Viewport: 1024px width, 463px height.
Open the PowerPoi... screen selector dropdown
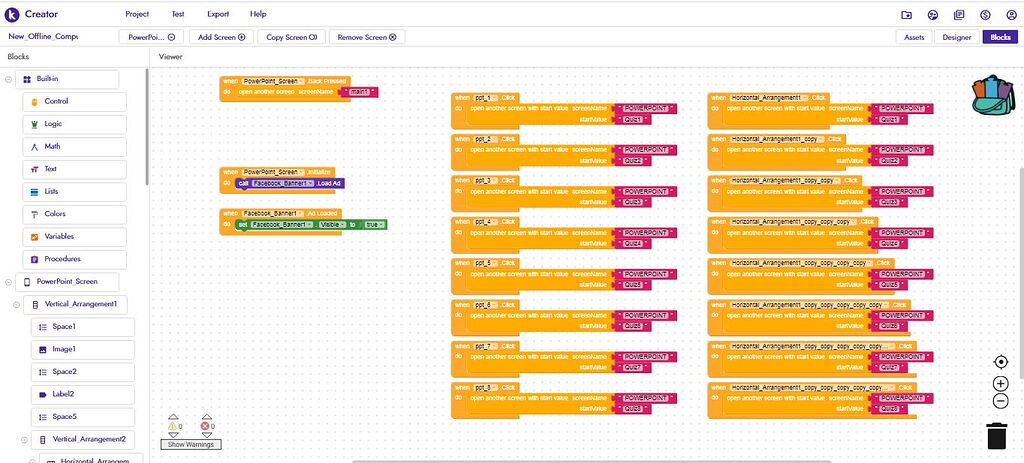point(151,37)
